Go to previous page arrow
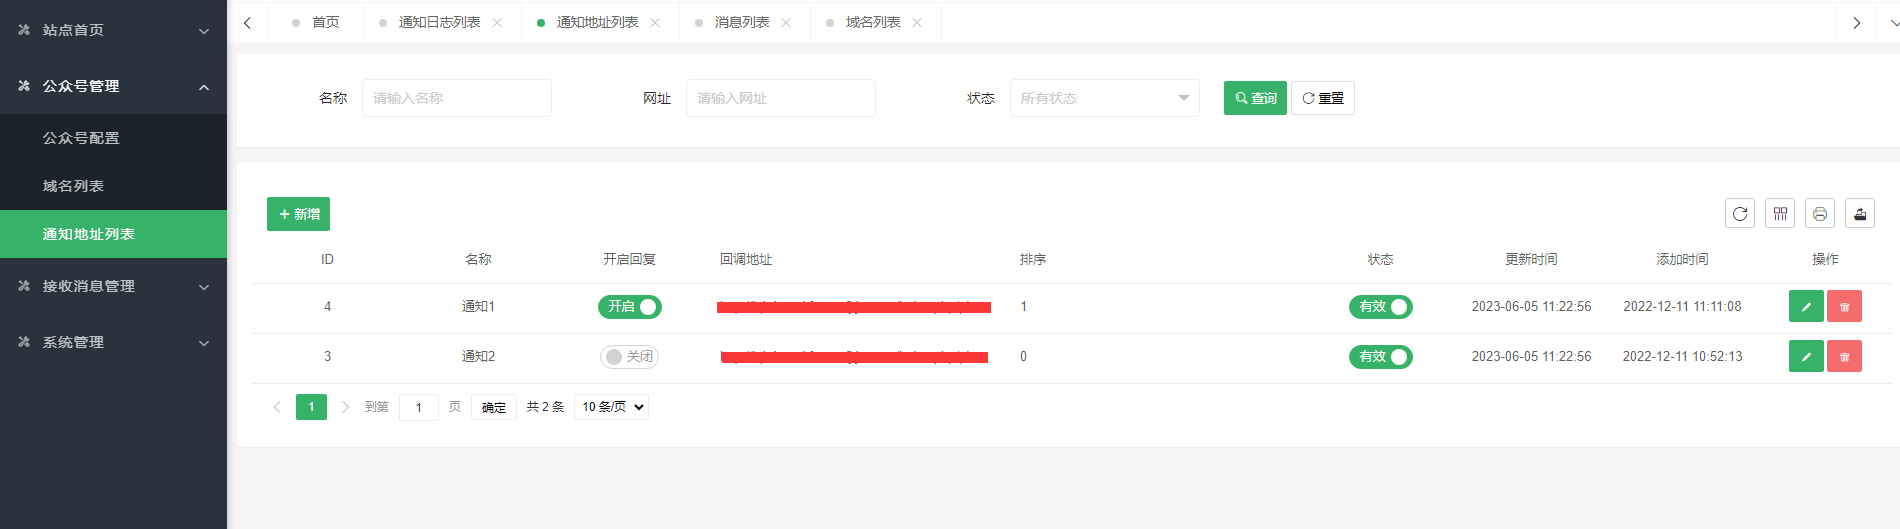Screen dimensions: 1900x529 pos(277,407)
